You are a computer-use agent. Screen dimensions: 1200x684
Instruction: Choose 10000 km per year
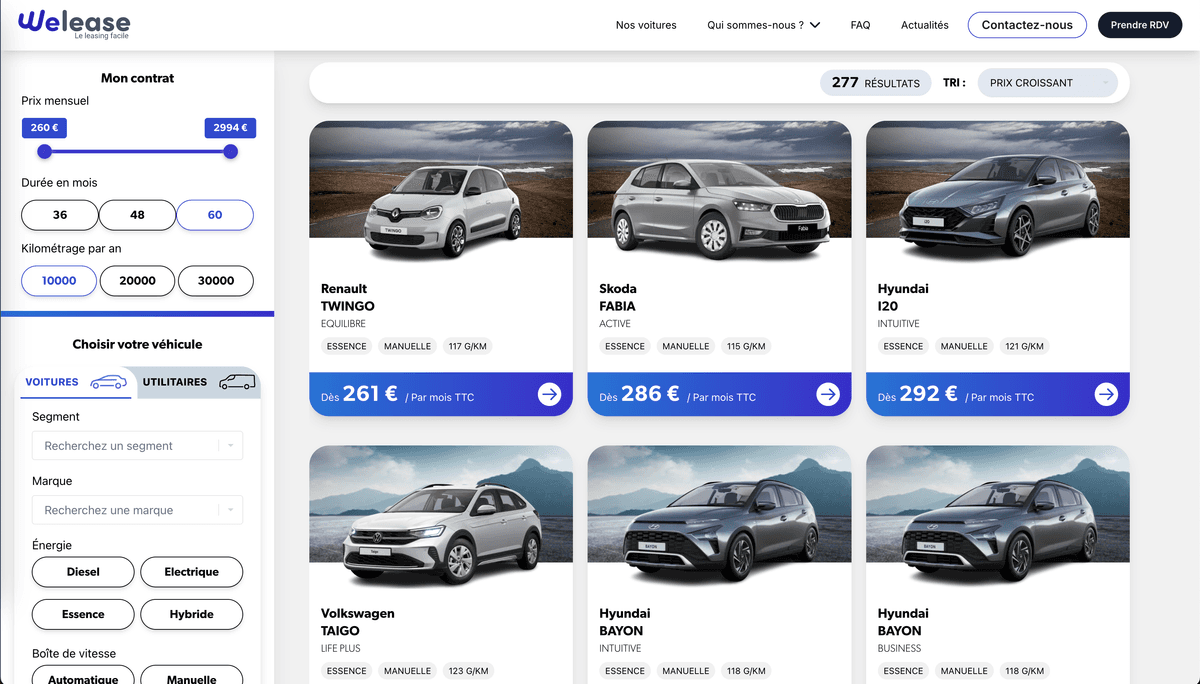pos(59,281)
